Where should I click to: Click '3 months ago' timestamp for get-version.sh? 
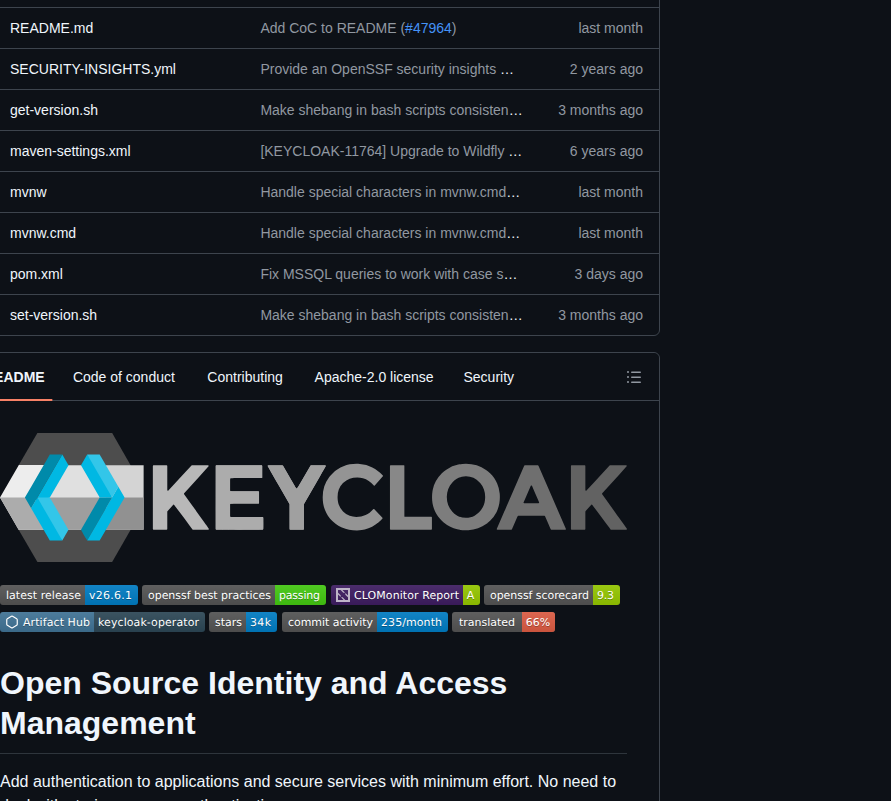[601, 110]
